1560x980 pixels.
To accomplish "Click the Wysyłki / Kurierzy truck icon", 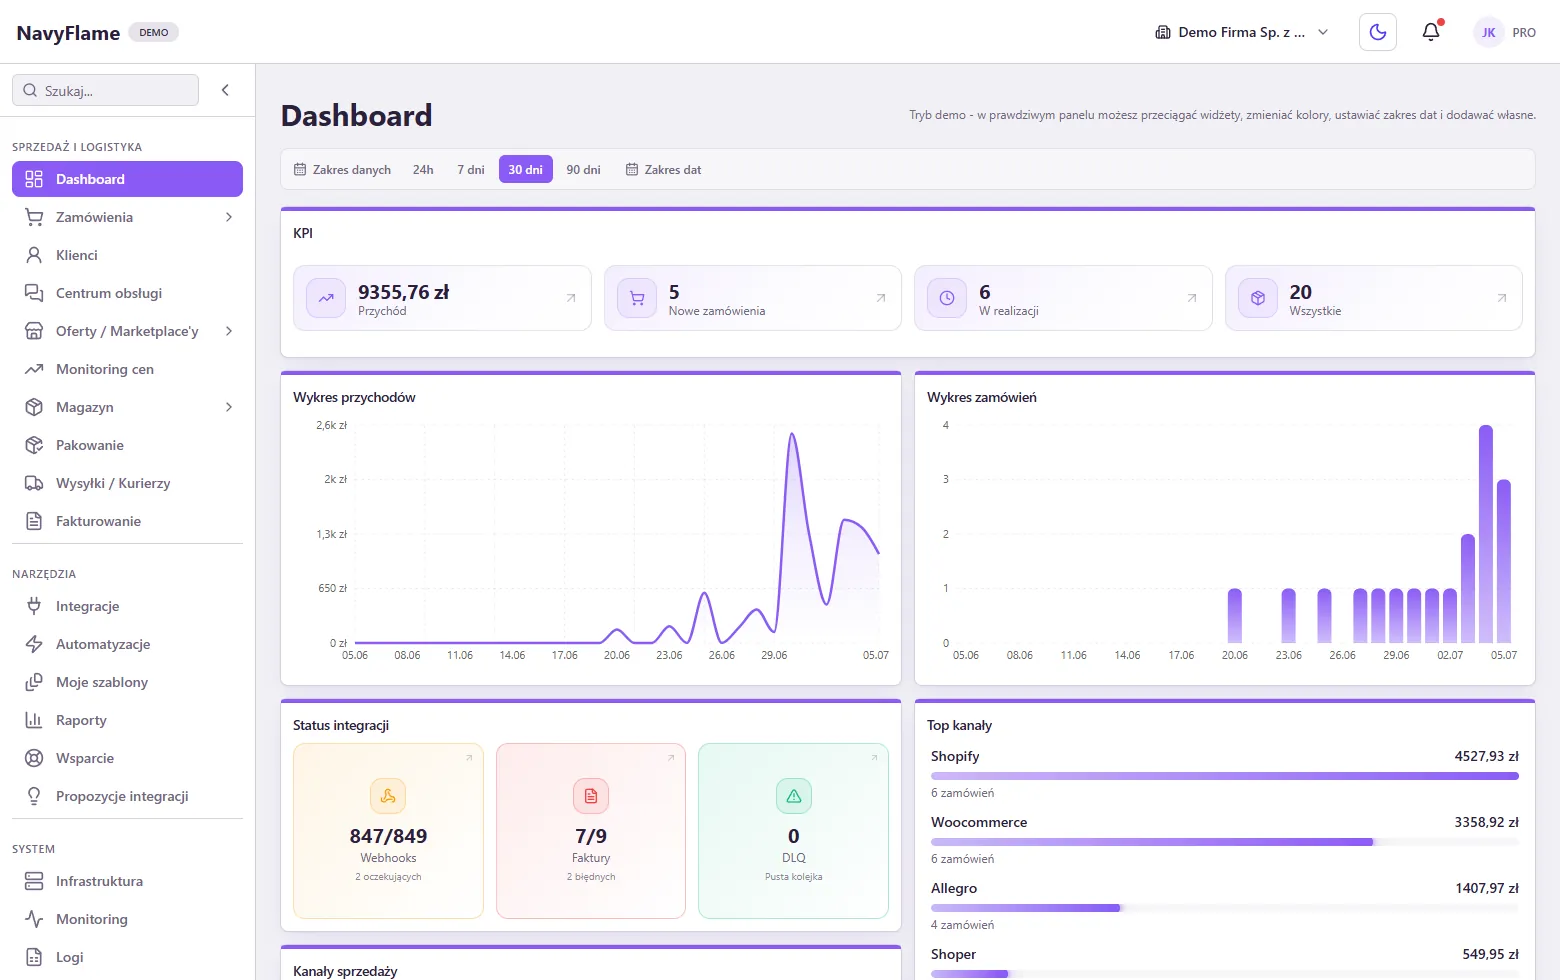I will click(x=34, y=483).
